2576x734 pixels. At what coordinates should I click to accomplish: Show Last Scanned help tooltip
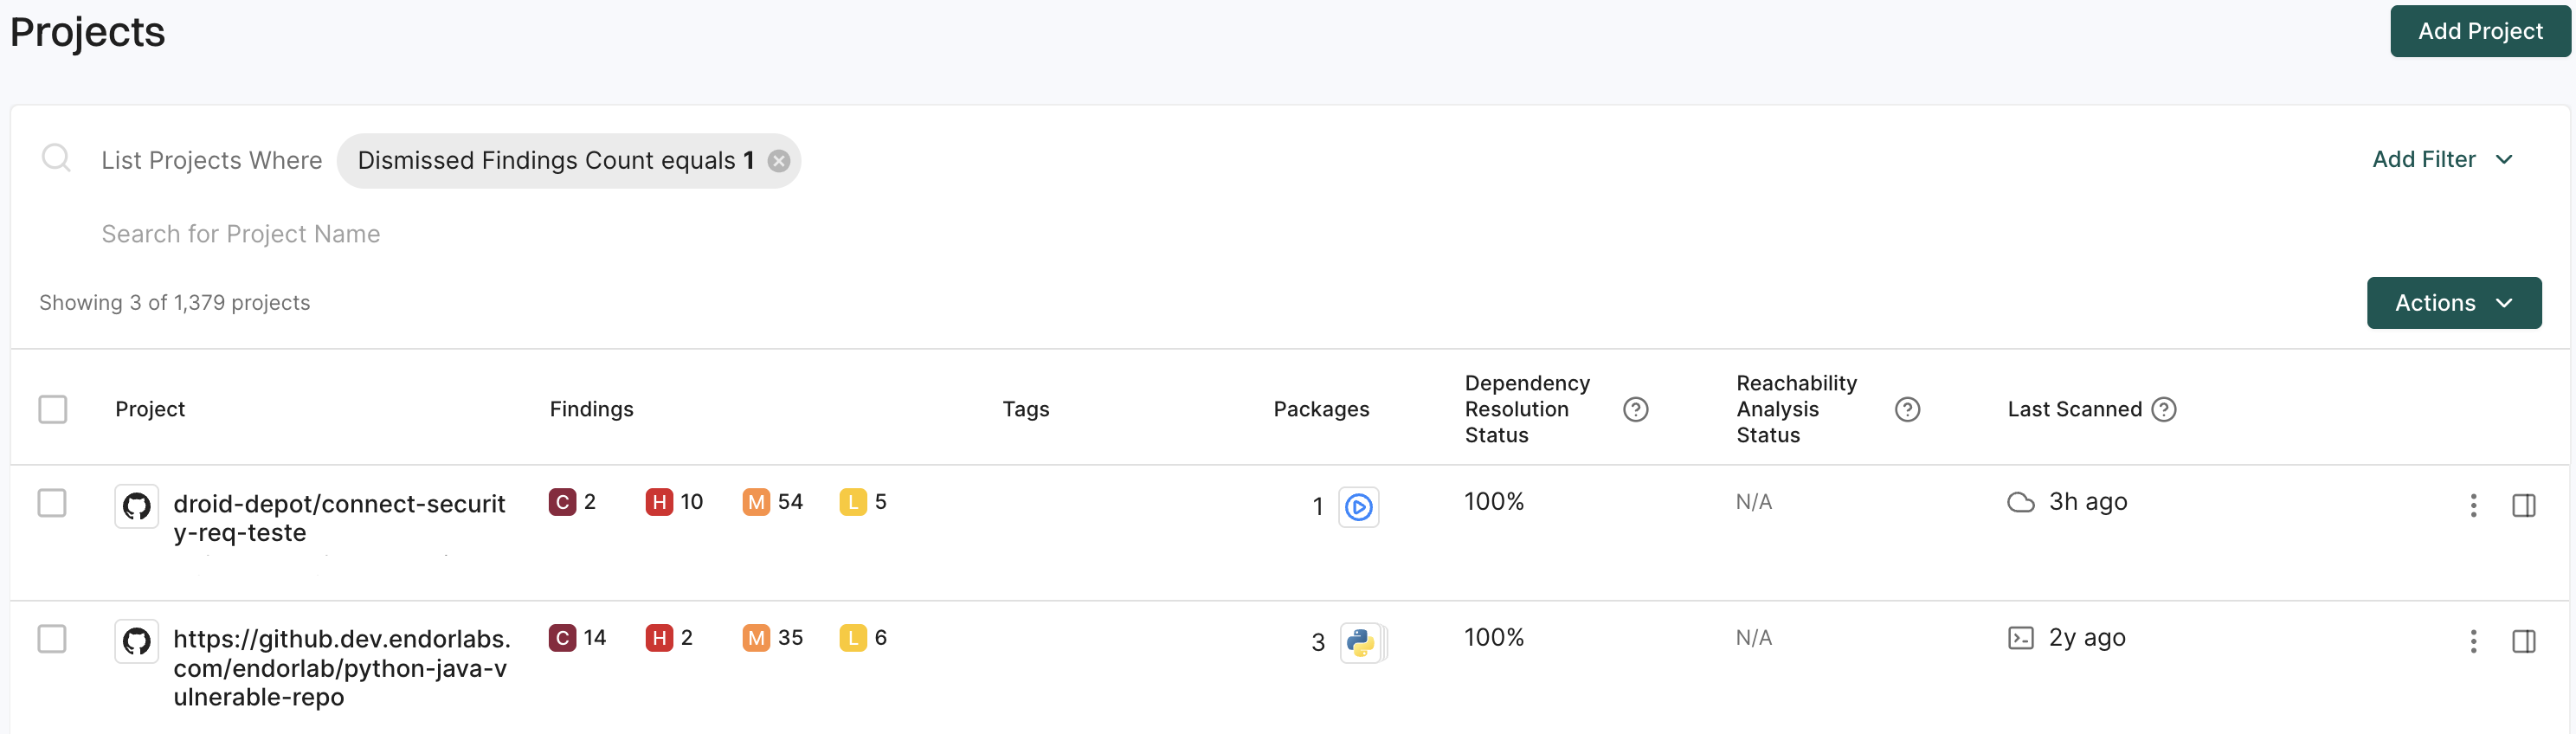coord(2163,410)
